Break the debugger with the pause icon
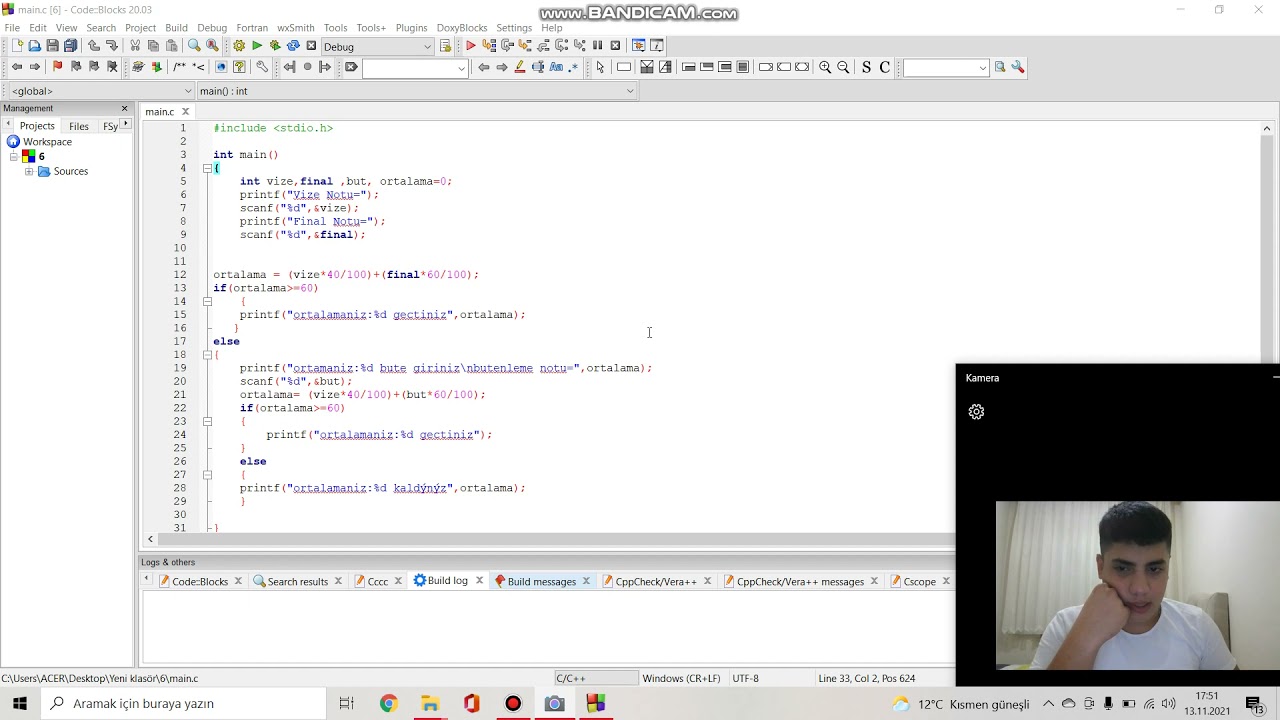The image size is (1280, 720). click(597, 46)
